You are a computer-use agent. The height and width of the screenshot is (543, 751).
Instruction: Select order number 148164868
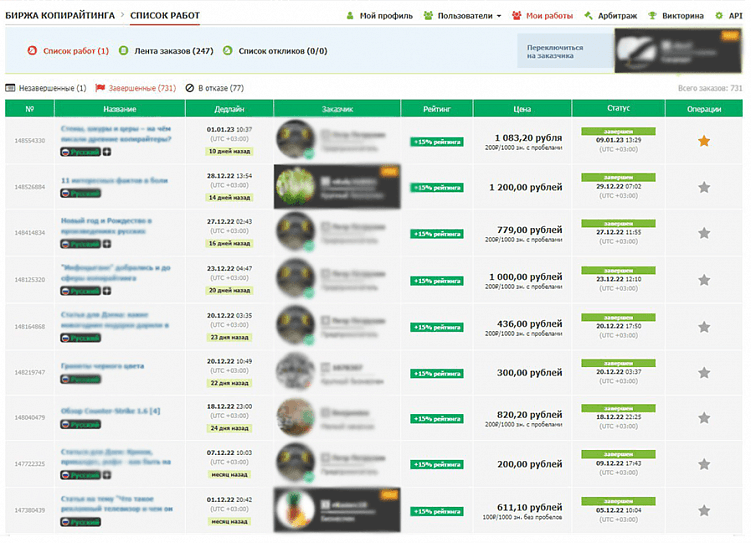30,327
